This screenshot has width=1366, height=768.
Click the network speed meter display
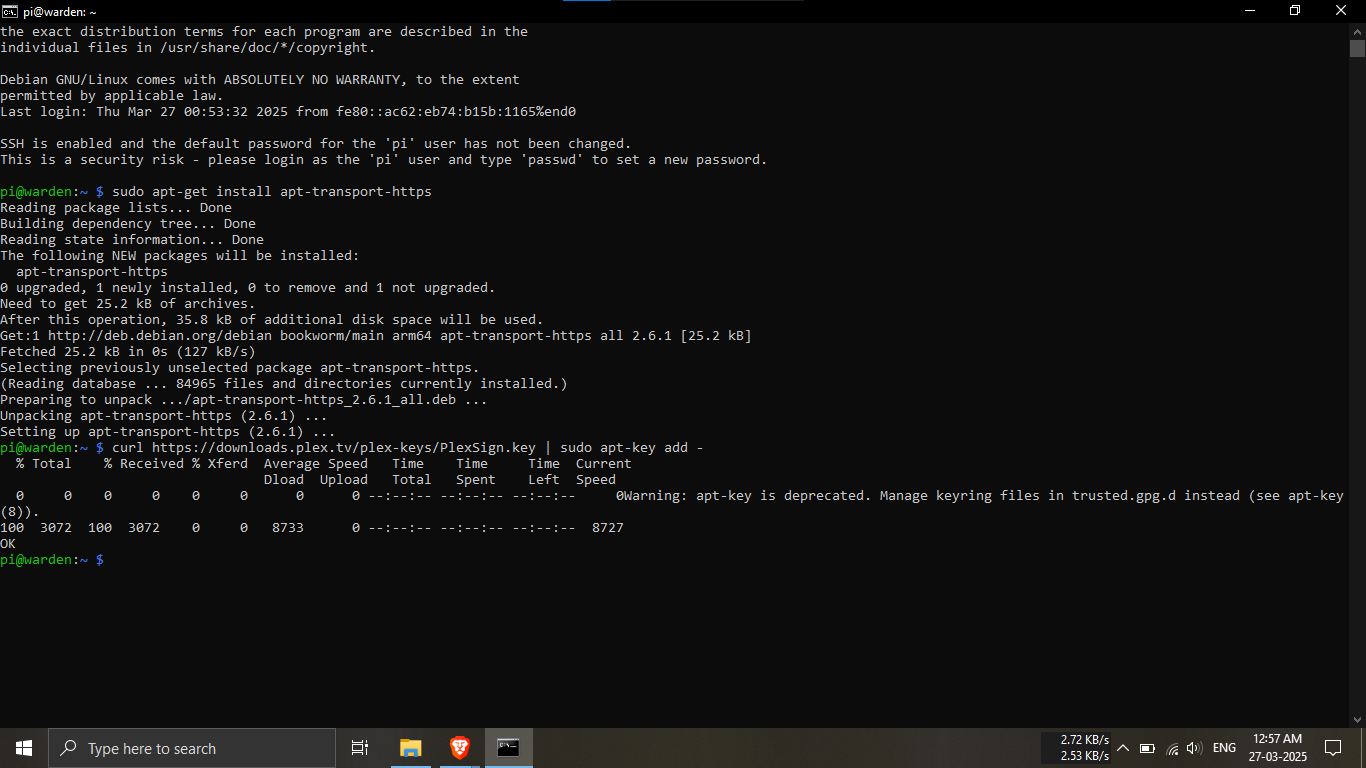(x=1084, y=748)
